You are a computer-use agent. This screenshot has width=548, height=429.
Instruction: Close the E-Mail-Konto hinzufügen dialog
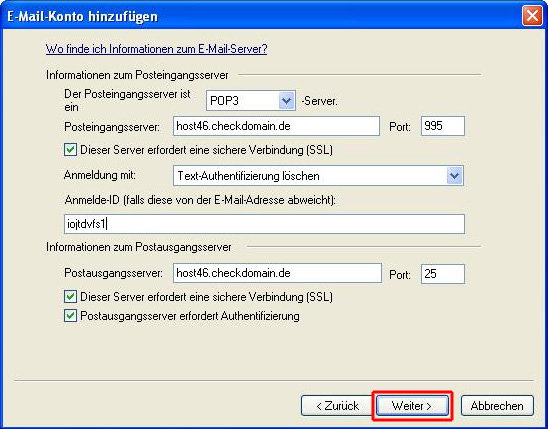point(532,16)
